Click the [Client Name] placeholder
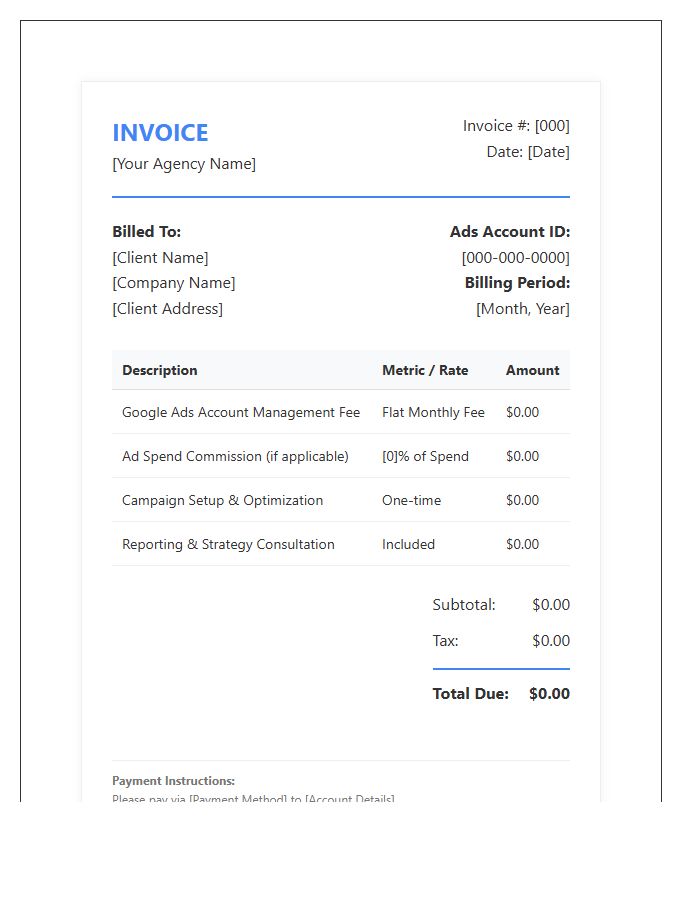The width and height of the screenshot is (700, 900). [161, 258]
